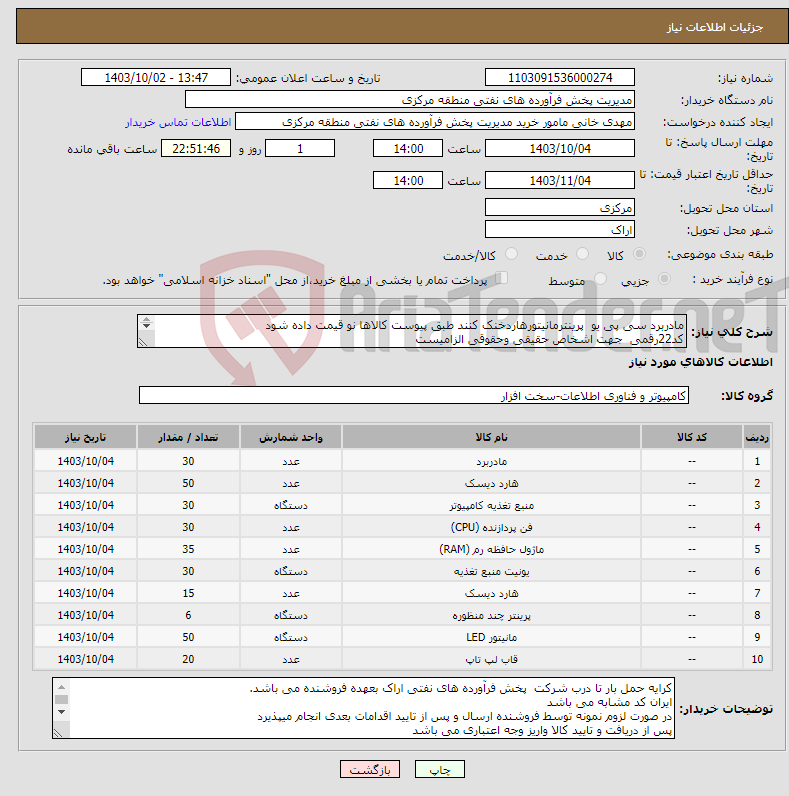Click down arrow in شرح کلی نیاز box

(147, 325)
